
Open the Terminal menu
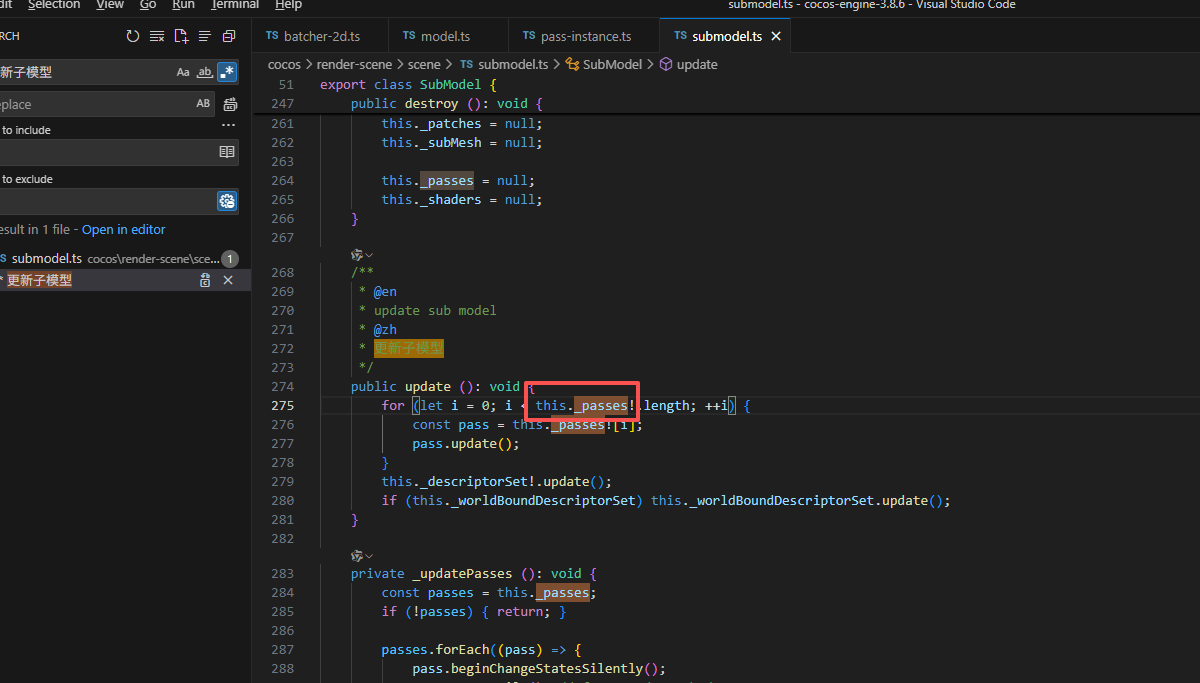coord(235,5)
